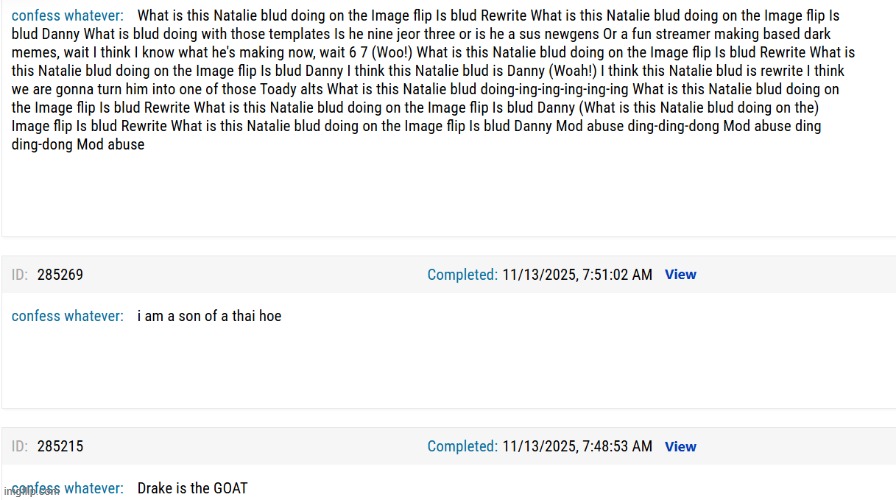Viewport: 896px width, 500px height.
Task: Click the top 'confess whatever:' label
Action: coord(68,16)
